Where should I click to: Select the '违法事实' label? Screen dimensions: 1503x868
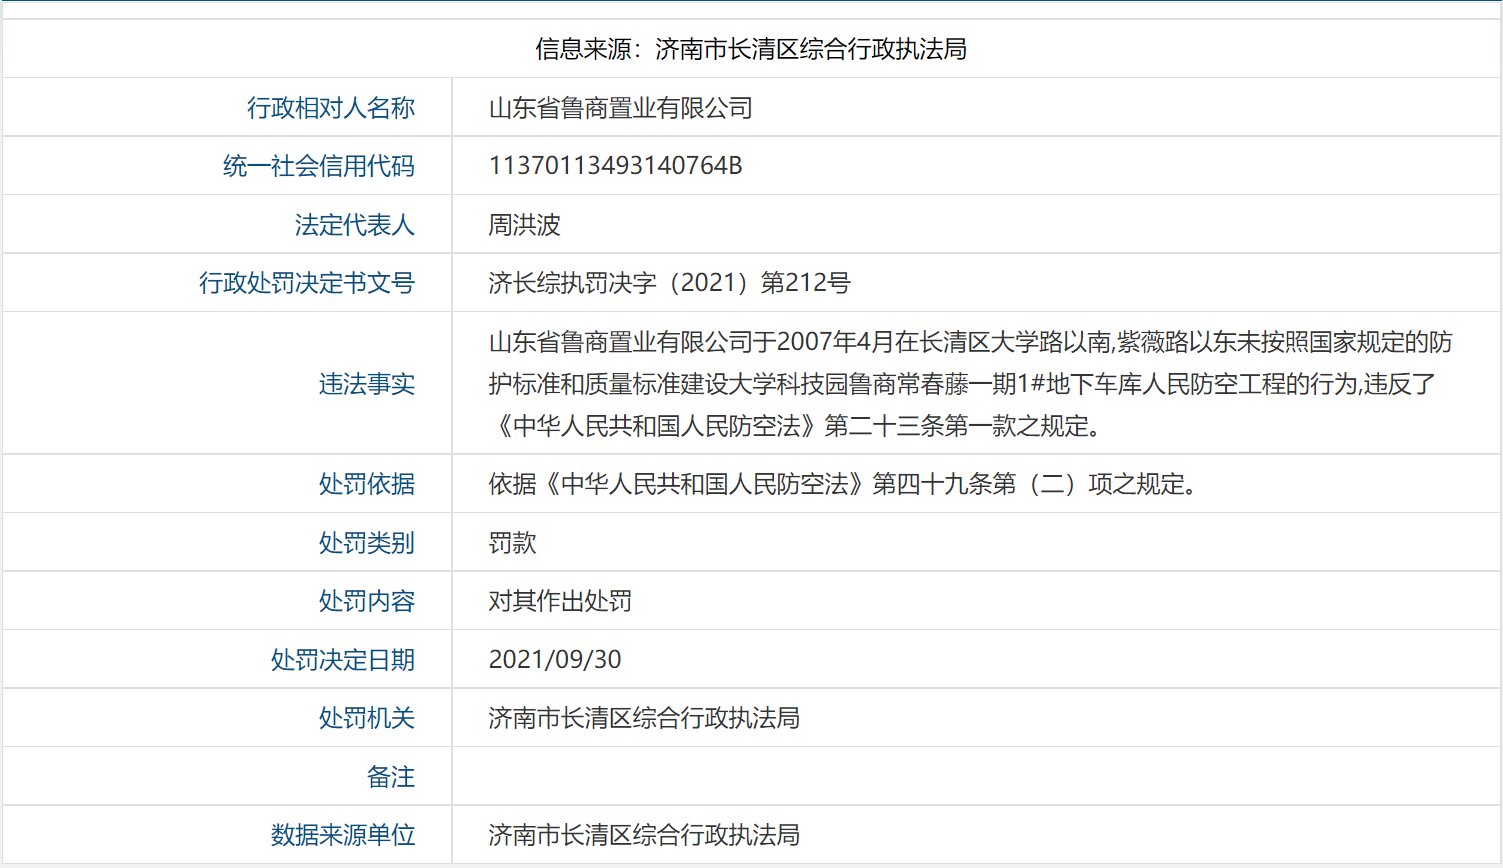[367, 384]
